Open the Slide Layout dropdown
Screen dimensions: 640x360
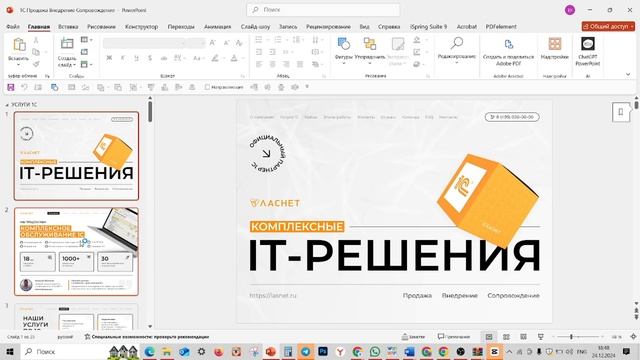87,40
